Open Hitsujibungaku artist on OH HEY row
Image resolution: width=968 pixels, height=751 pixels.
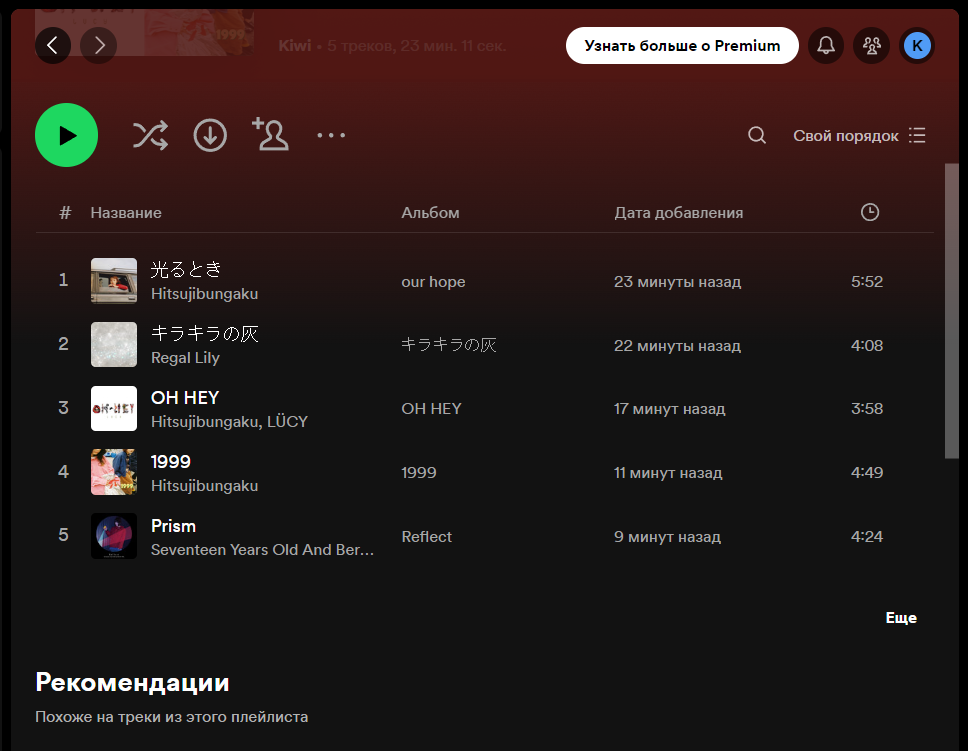[x=206, y=422]
